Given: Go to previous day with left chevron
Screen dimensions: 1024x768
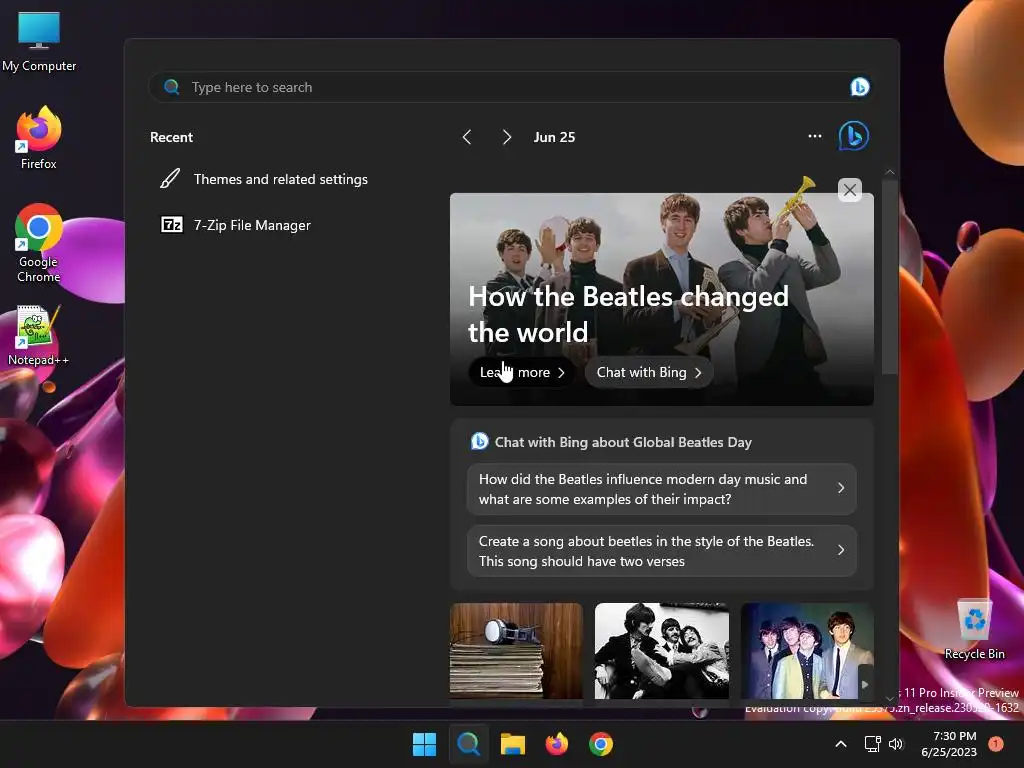Looking at the screenshot, I should click(x=467, y=137).
